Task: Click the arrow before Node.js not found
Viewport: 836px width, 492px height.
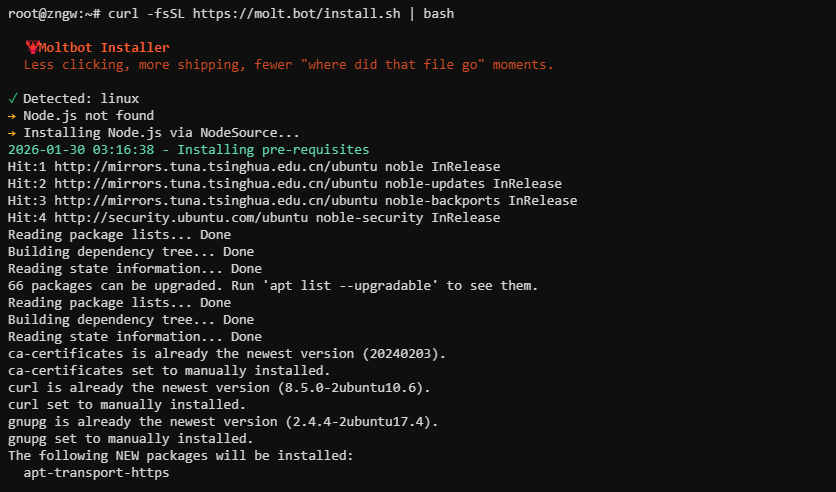Action: [12, 116]
